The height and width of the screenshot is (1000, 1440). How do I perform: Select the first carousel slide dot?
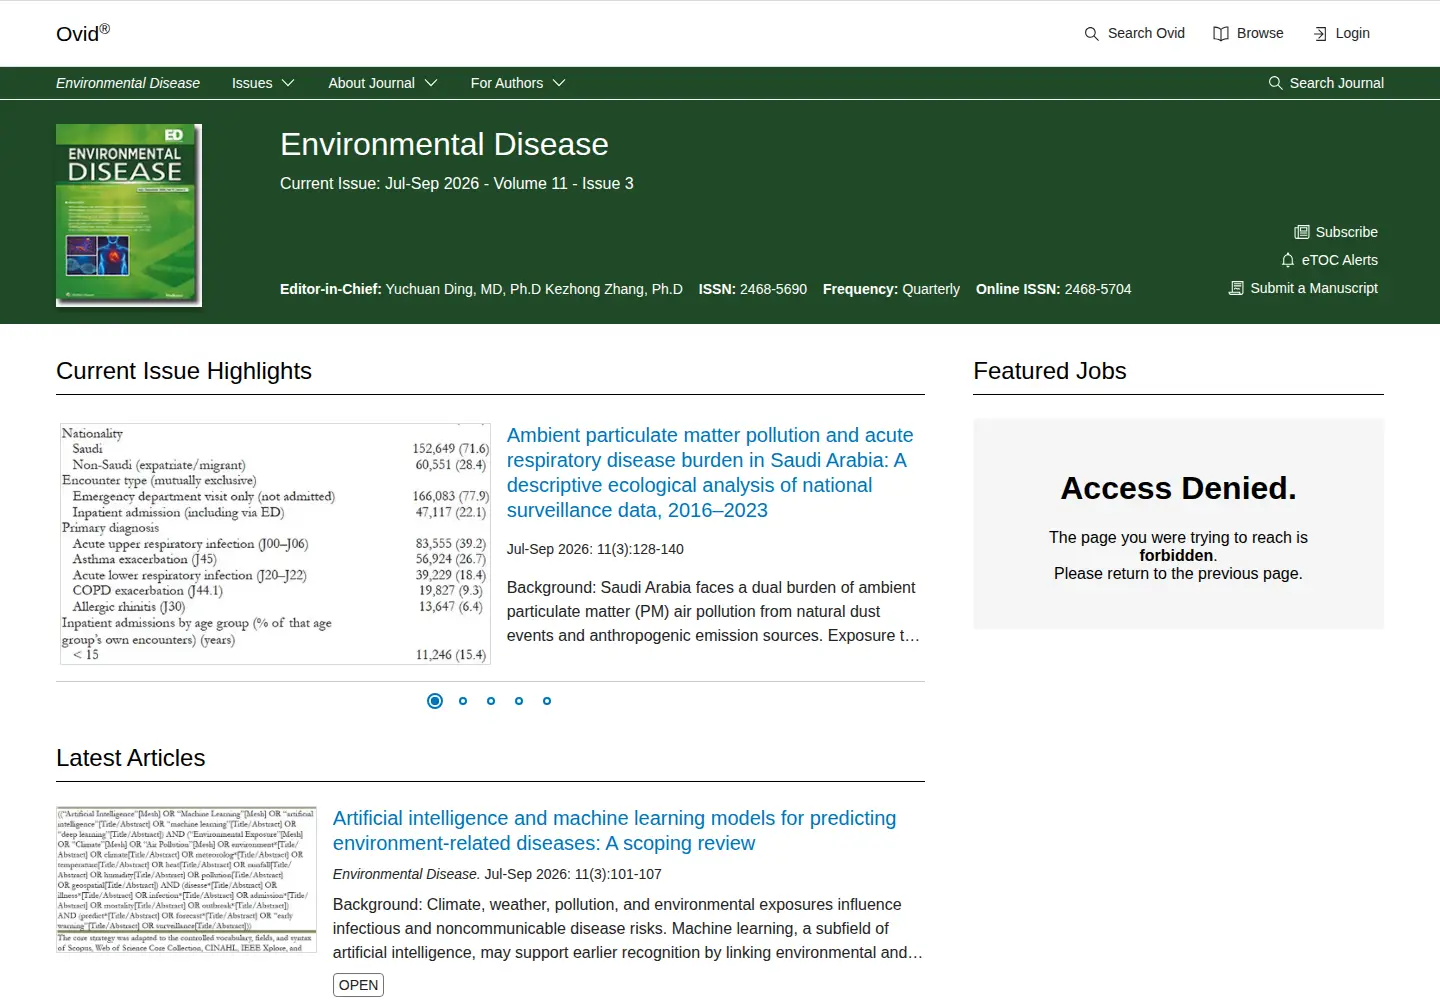tap(434, 701)
